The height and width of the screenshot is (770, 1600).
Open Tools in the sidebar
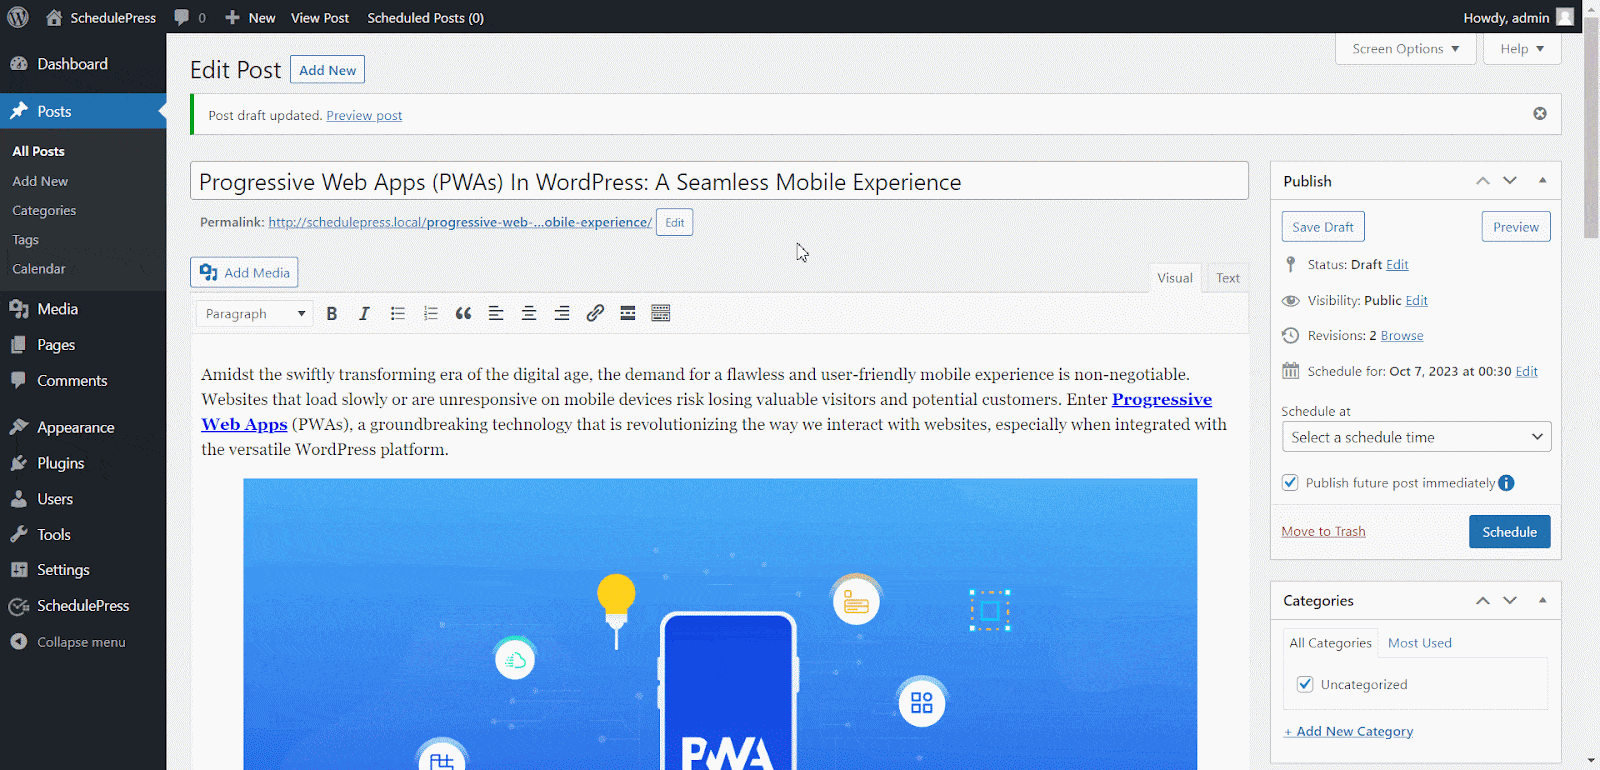83,535
